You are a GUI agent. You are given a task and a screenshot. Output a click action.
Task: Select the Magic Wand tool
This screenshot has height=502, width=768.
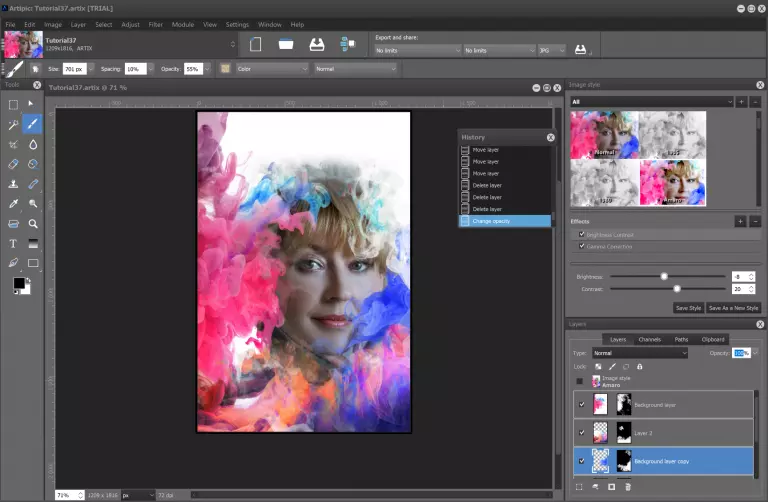pyautogui.click(x=13, y=124)
